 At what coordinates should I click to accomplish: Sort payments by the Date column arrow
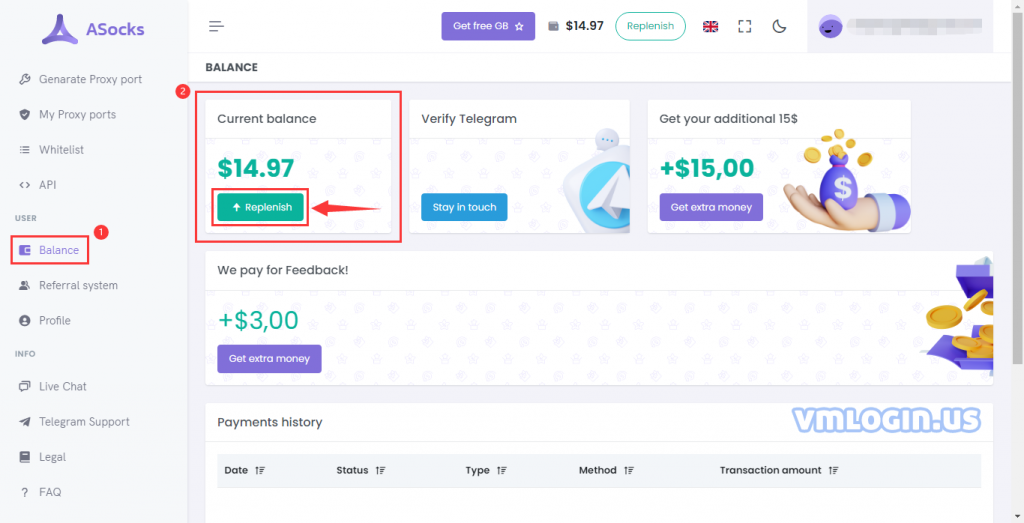(260, 470)
